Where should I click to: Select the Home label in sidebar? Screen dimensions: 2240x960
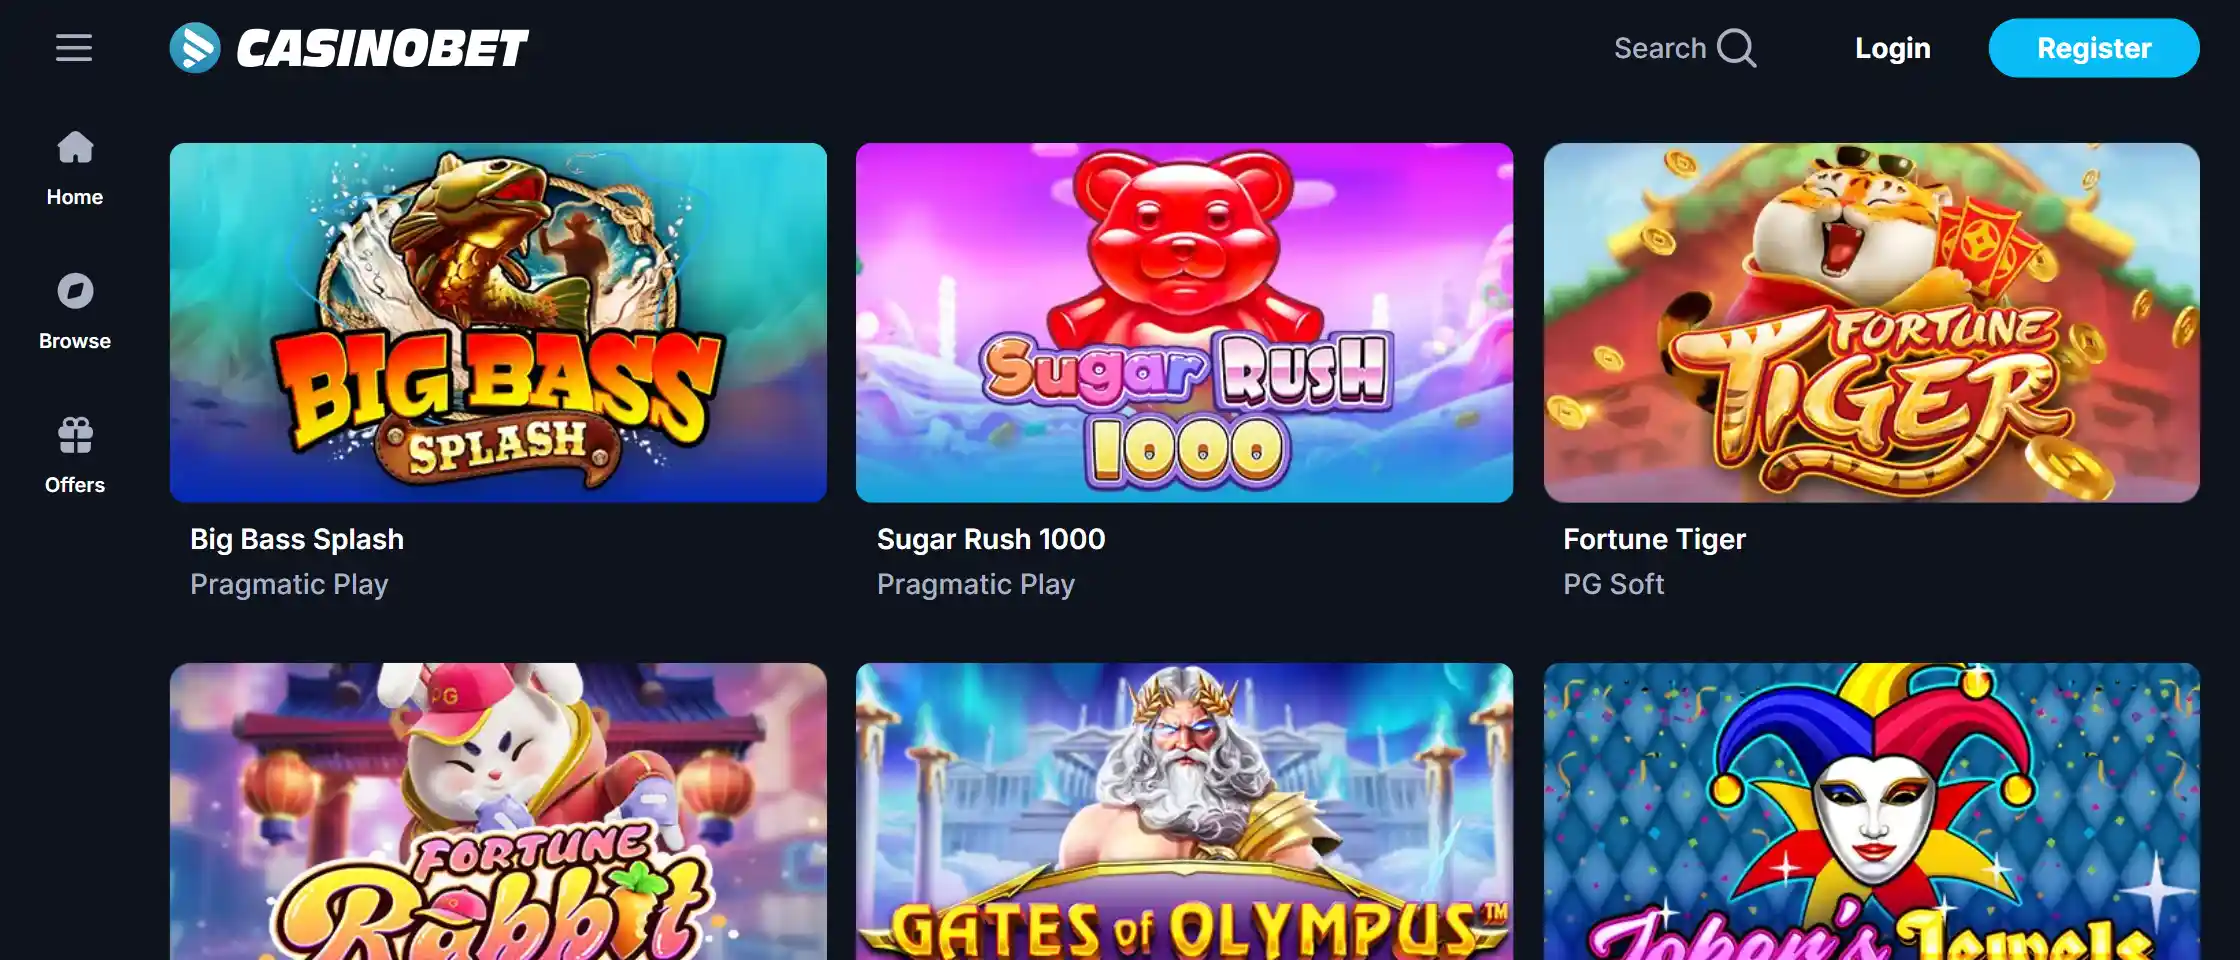[x=75, y=197]
